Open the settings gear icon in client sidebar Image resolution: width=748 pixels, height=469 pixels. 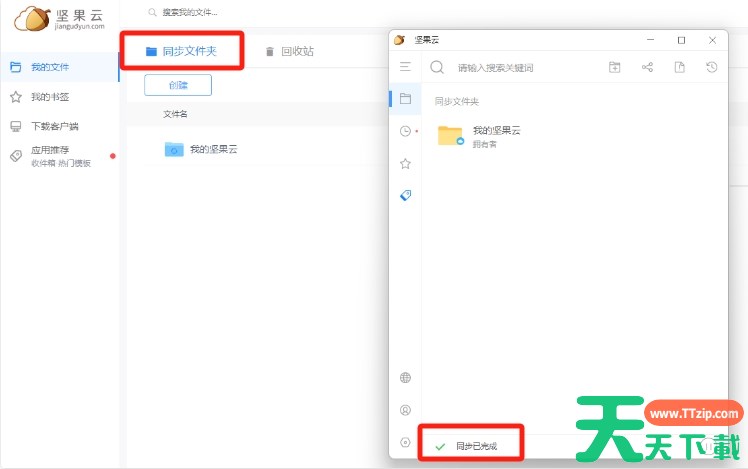pyautogui.click(x=405, y=442)
